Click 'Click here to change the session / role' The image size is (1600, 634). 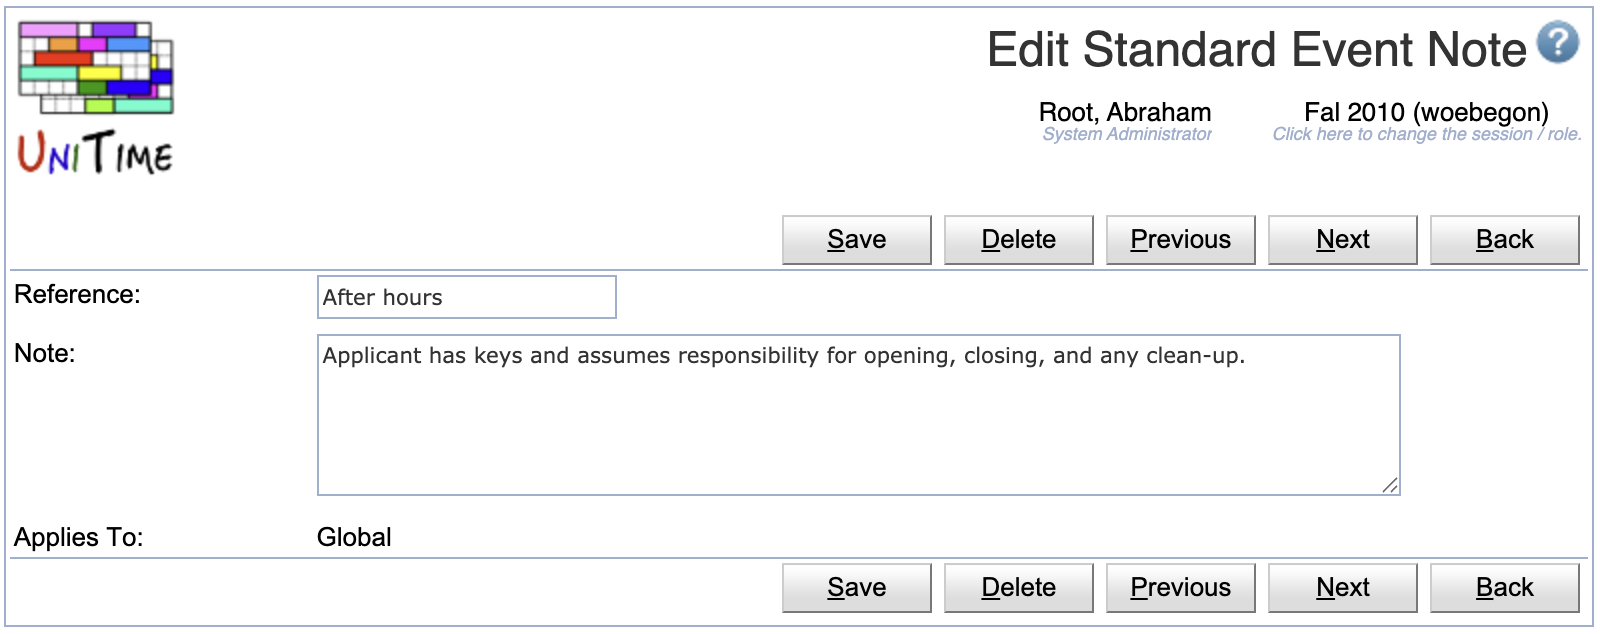[1427, 134]
